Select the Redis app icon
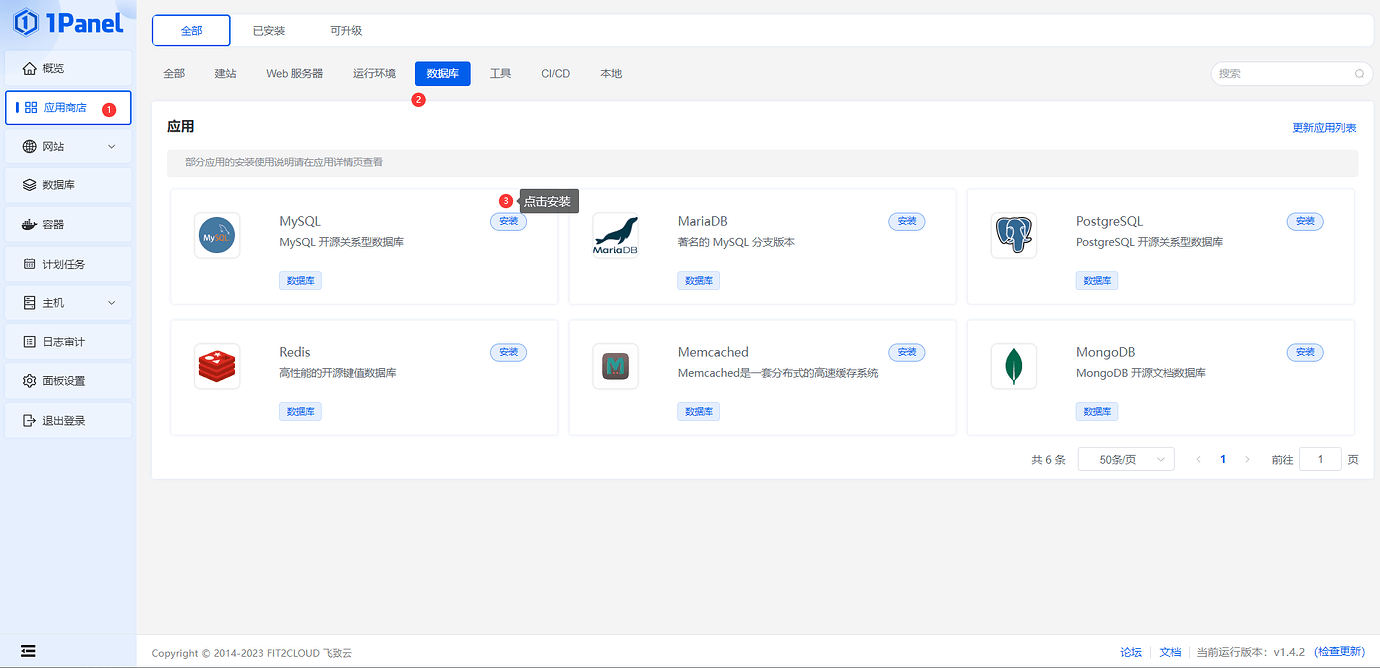 (x=217, y=366)
